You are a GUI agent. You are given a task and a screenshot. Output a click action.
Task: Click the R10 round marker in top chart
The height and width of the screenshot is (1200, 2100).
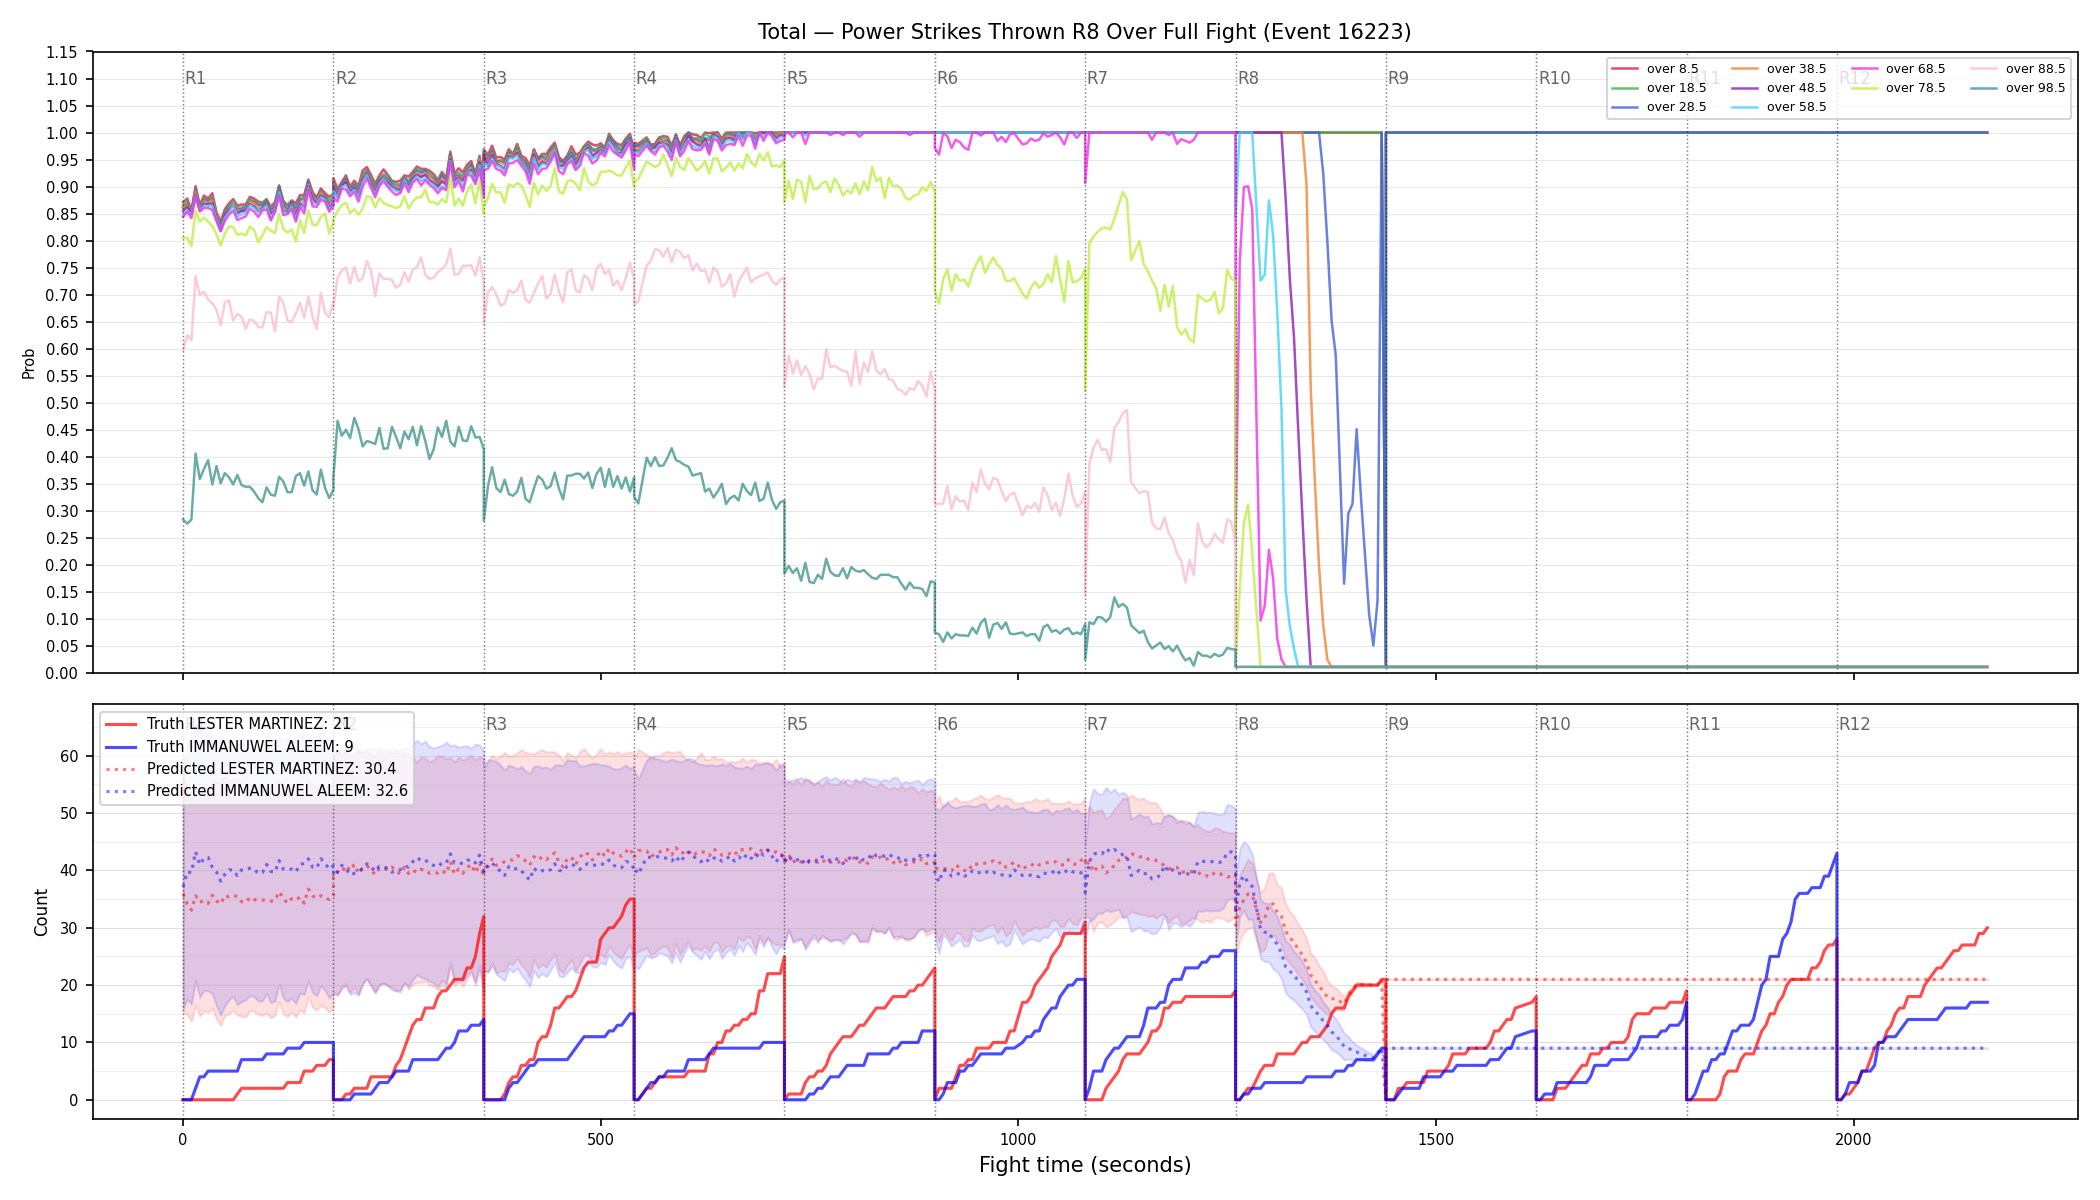(x=1554, y=78)
